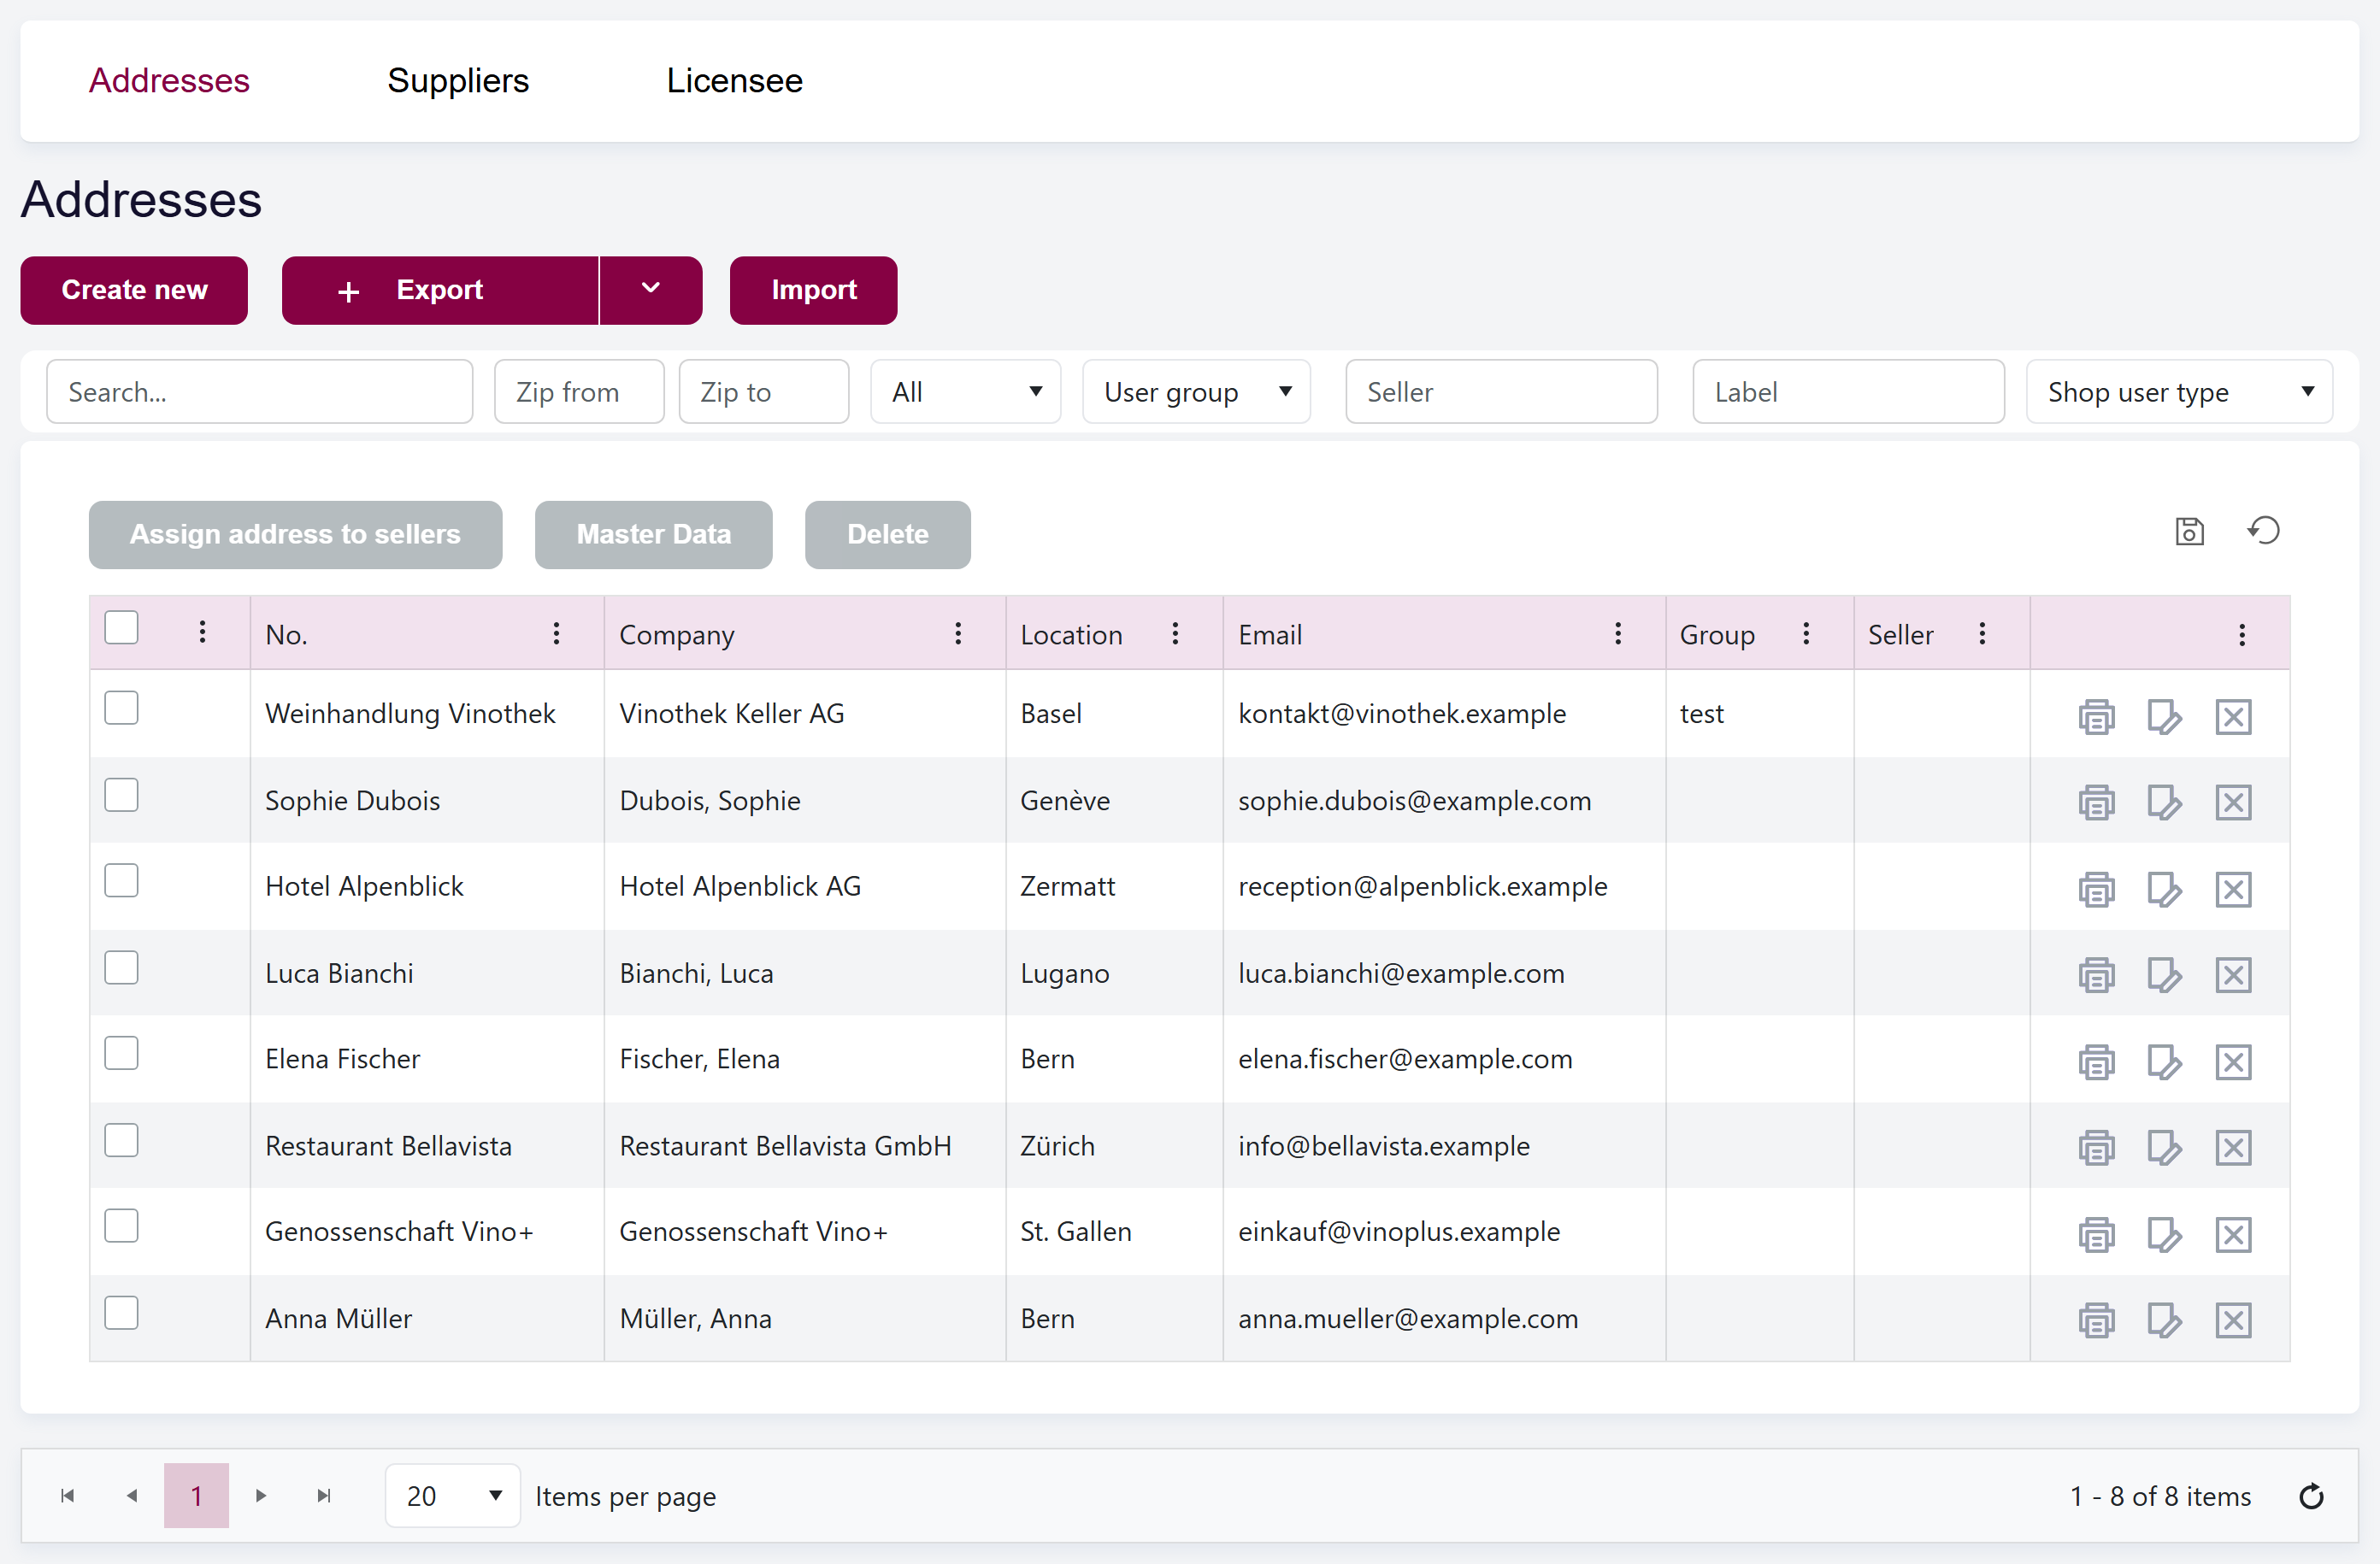Click print icon for Elena Fischer row
This screenshot has width=2380, height=1564.
tap(2096, 1062)
